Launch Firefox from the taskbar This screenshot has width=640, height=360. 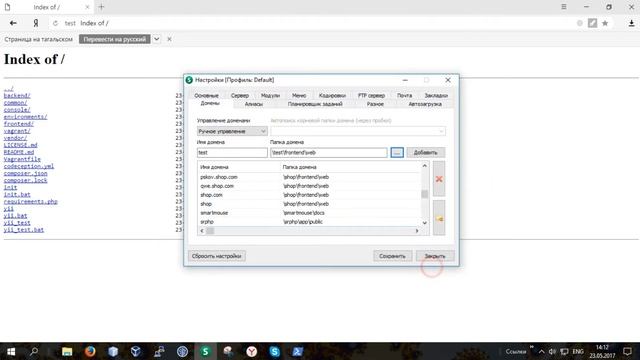click(90, 351)
